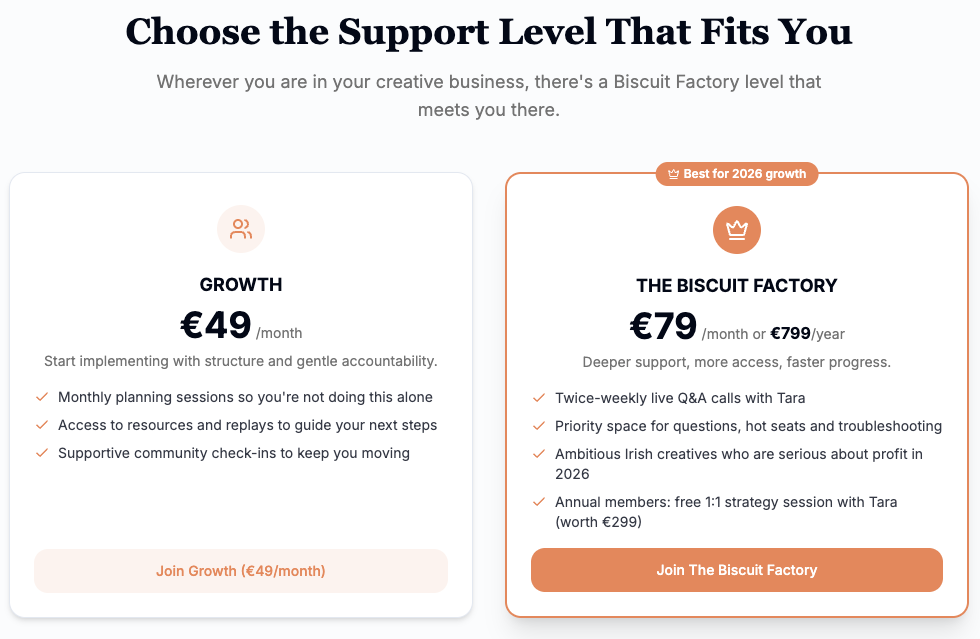This screenshot has height=639, width=980.
Task: Click the small crown in the Best for 2026 badge
Action: (x=673, y=174)
